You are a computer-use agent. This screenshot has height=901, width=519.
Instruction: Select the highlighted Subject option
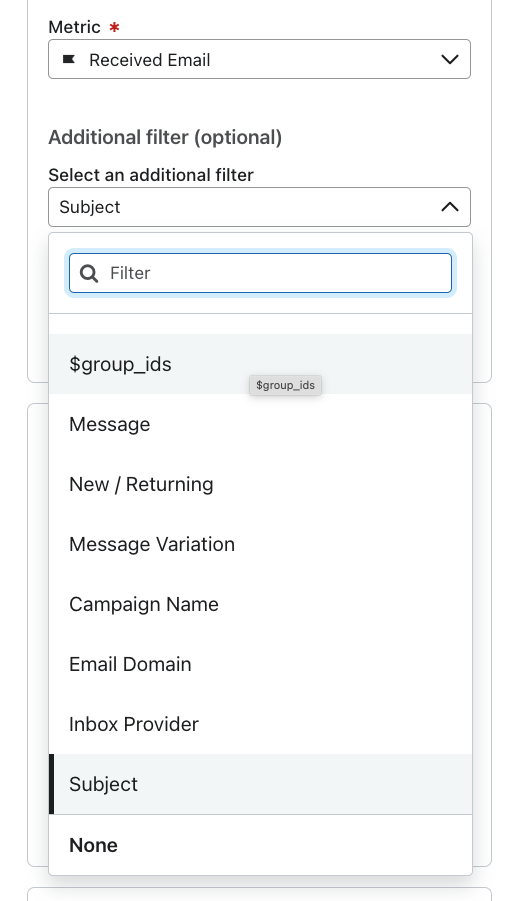260,784
